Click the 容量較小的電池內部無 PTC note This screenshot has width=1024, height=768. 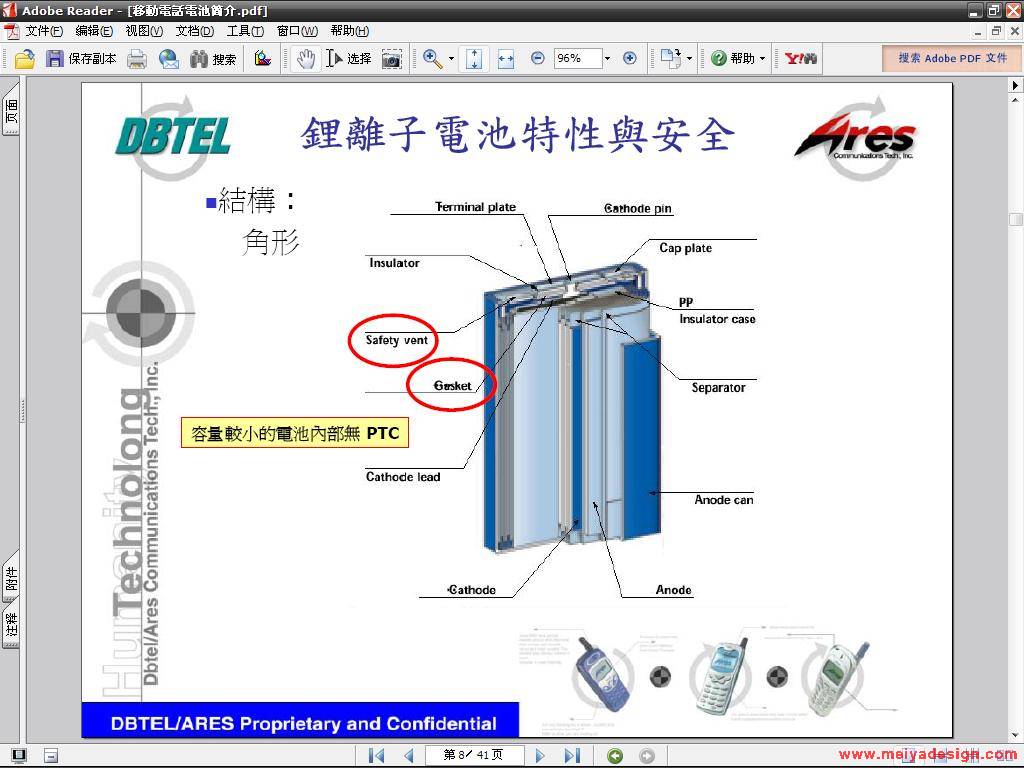click(295, 433)
